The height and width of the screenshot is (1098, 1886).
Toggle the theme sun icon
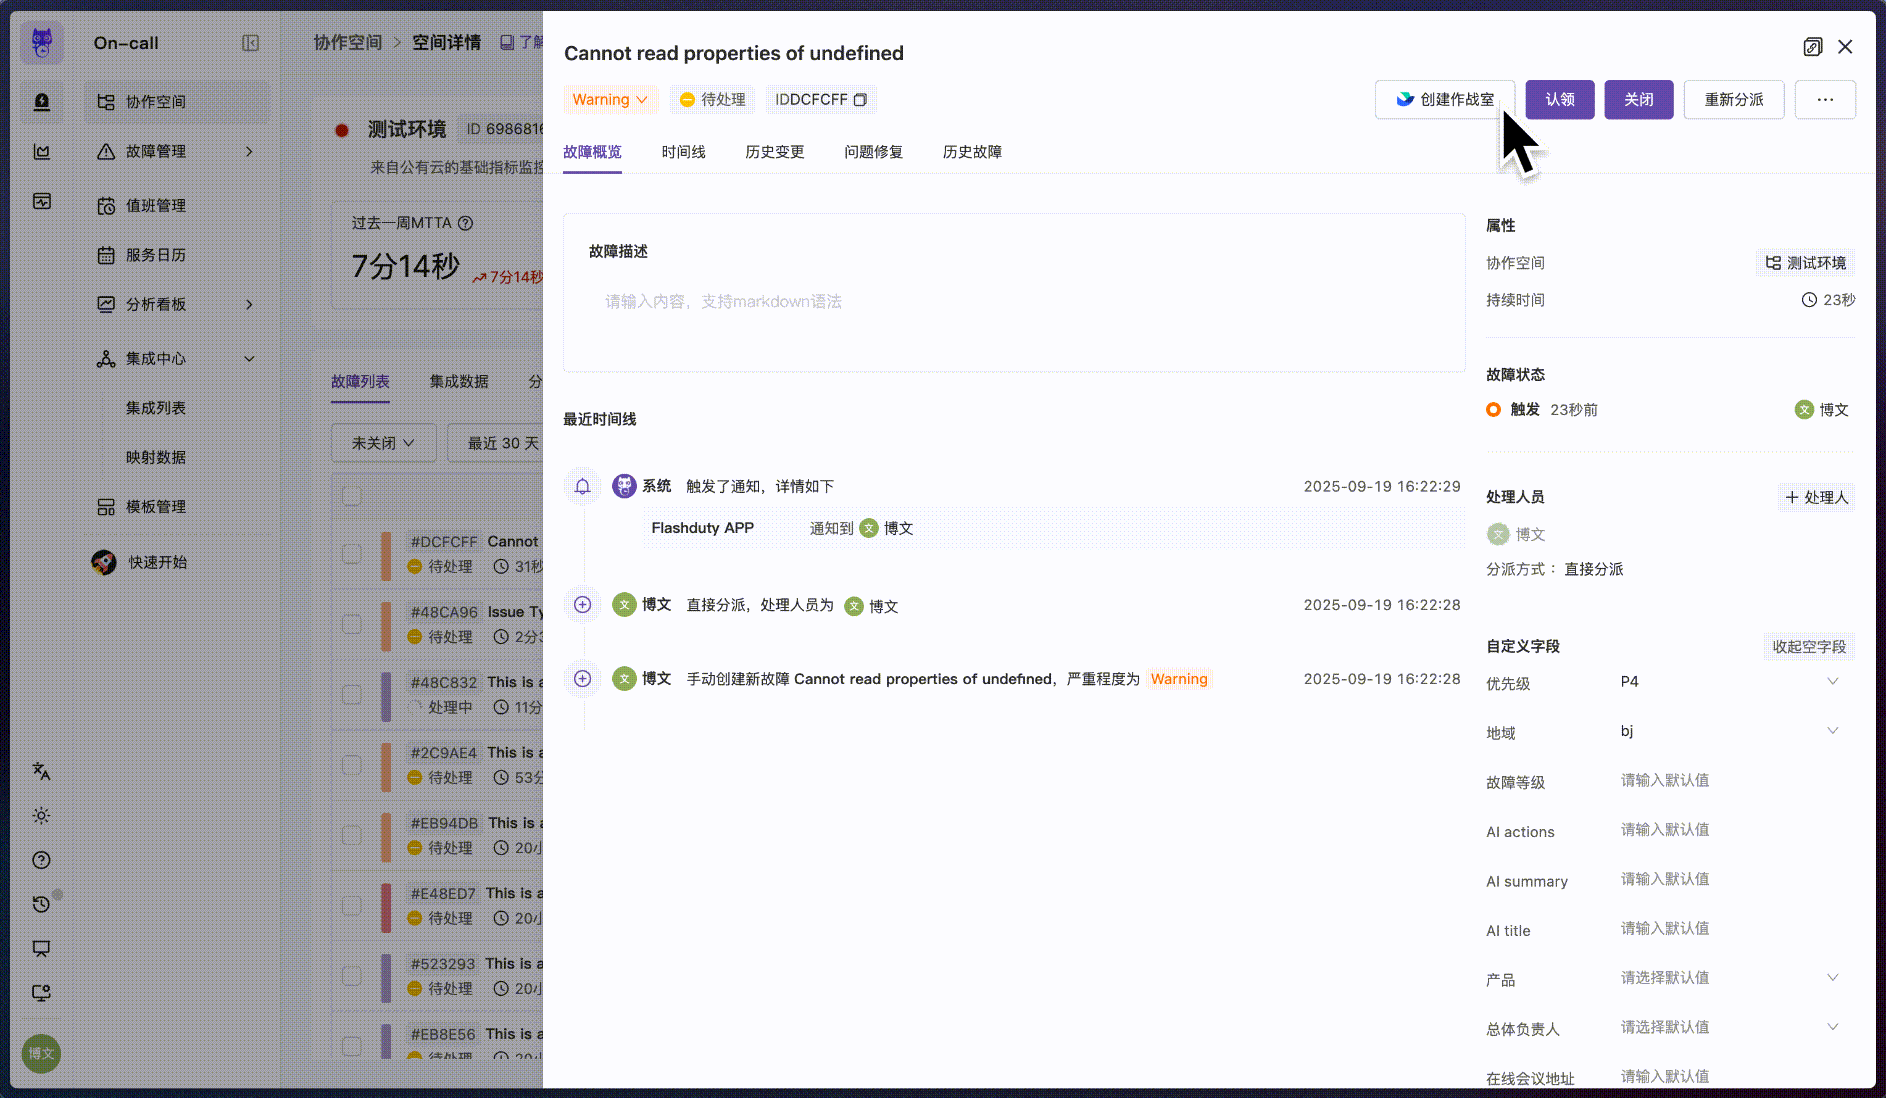click(41, 816)
